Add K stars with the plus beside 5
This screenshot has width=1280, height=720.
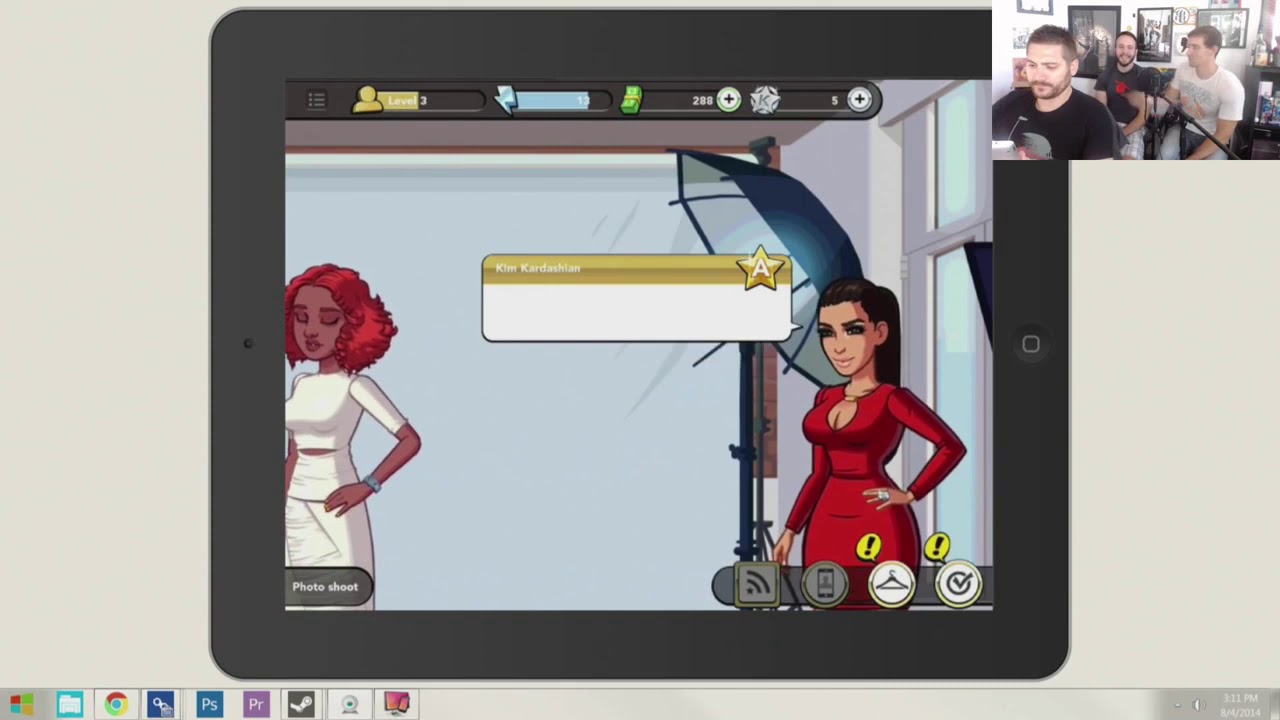tap(859, 100)
